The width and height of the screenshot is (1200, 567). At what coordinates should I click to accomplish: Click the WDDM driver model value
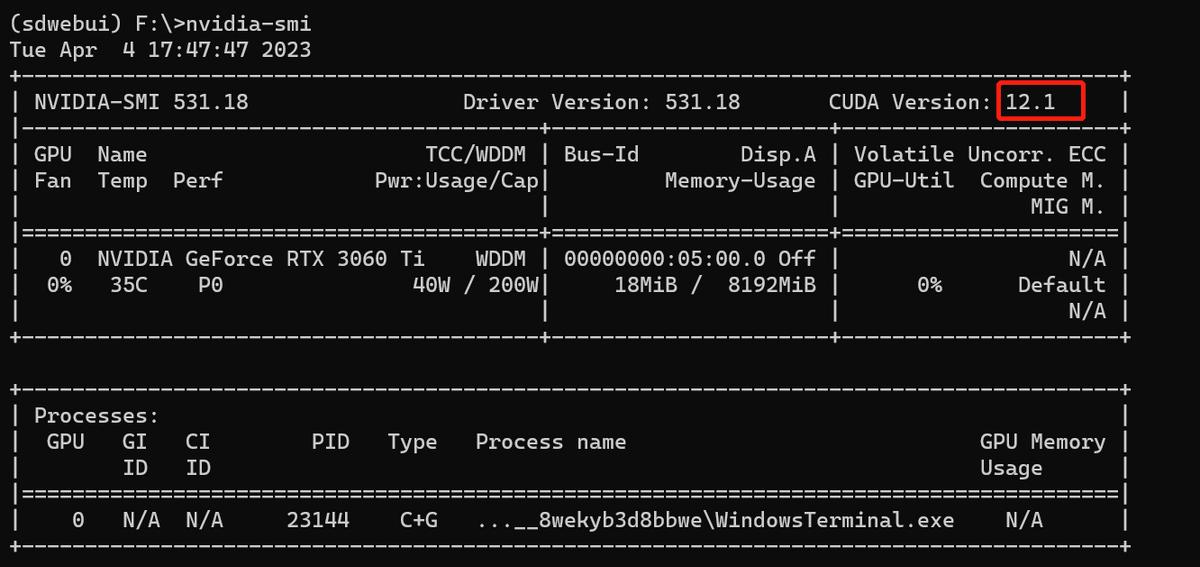point(500,258)
